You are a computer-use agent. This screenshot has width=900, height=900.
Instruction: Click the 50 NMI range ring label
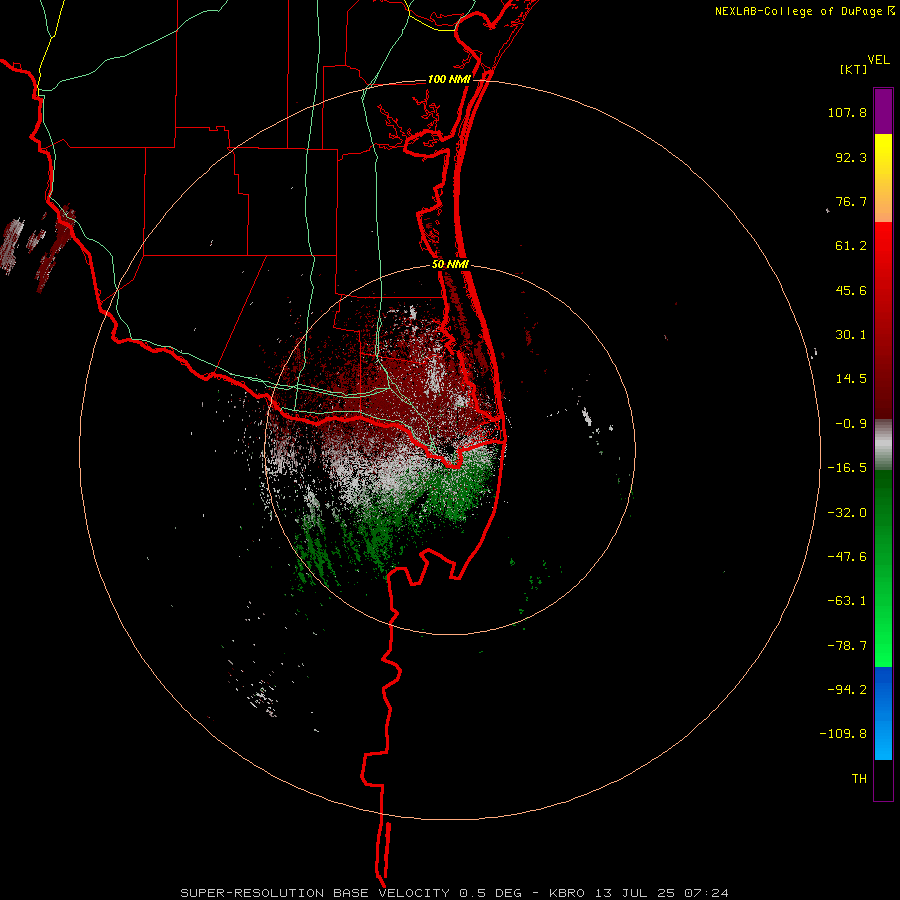coord(451,264)
